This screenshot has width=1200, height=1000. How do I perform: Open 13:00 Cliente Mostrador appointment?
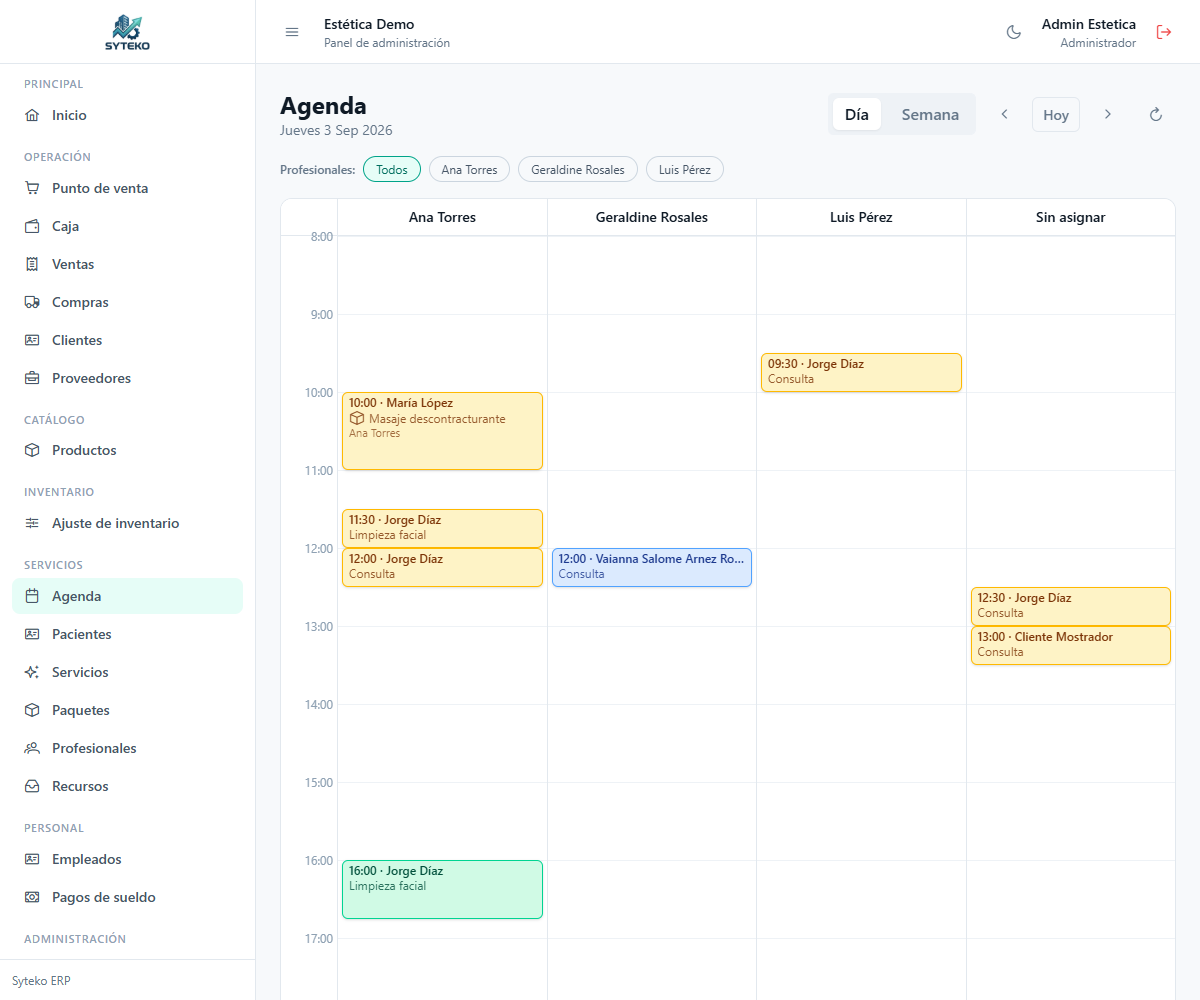tap(1071, 645)
